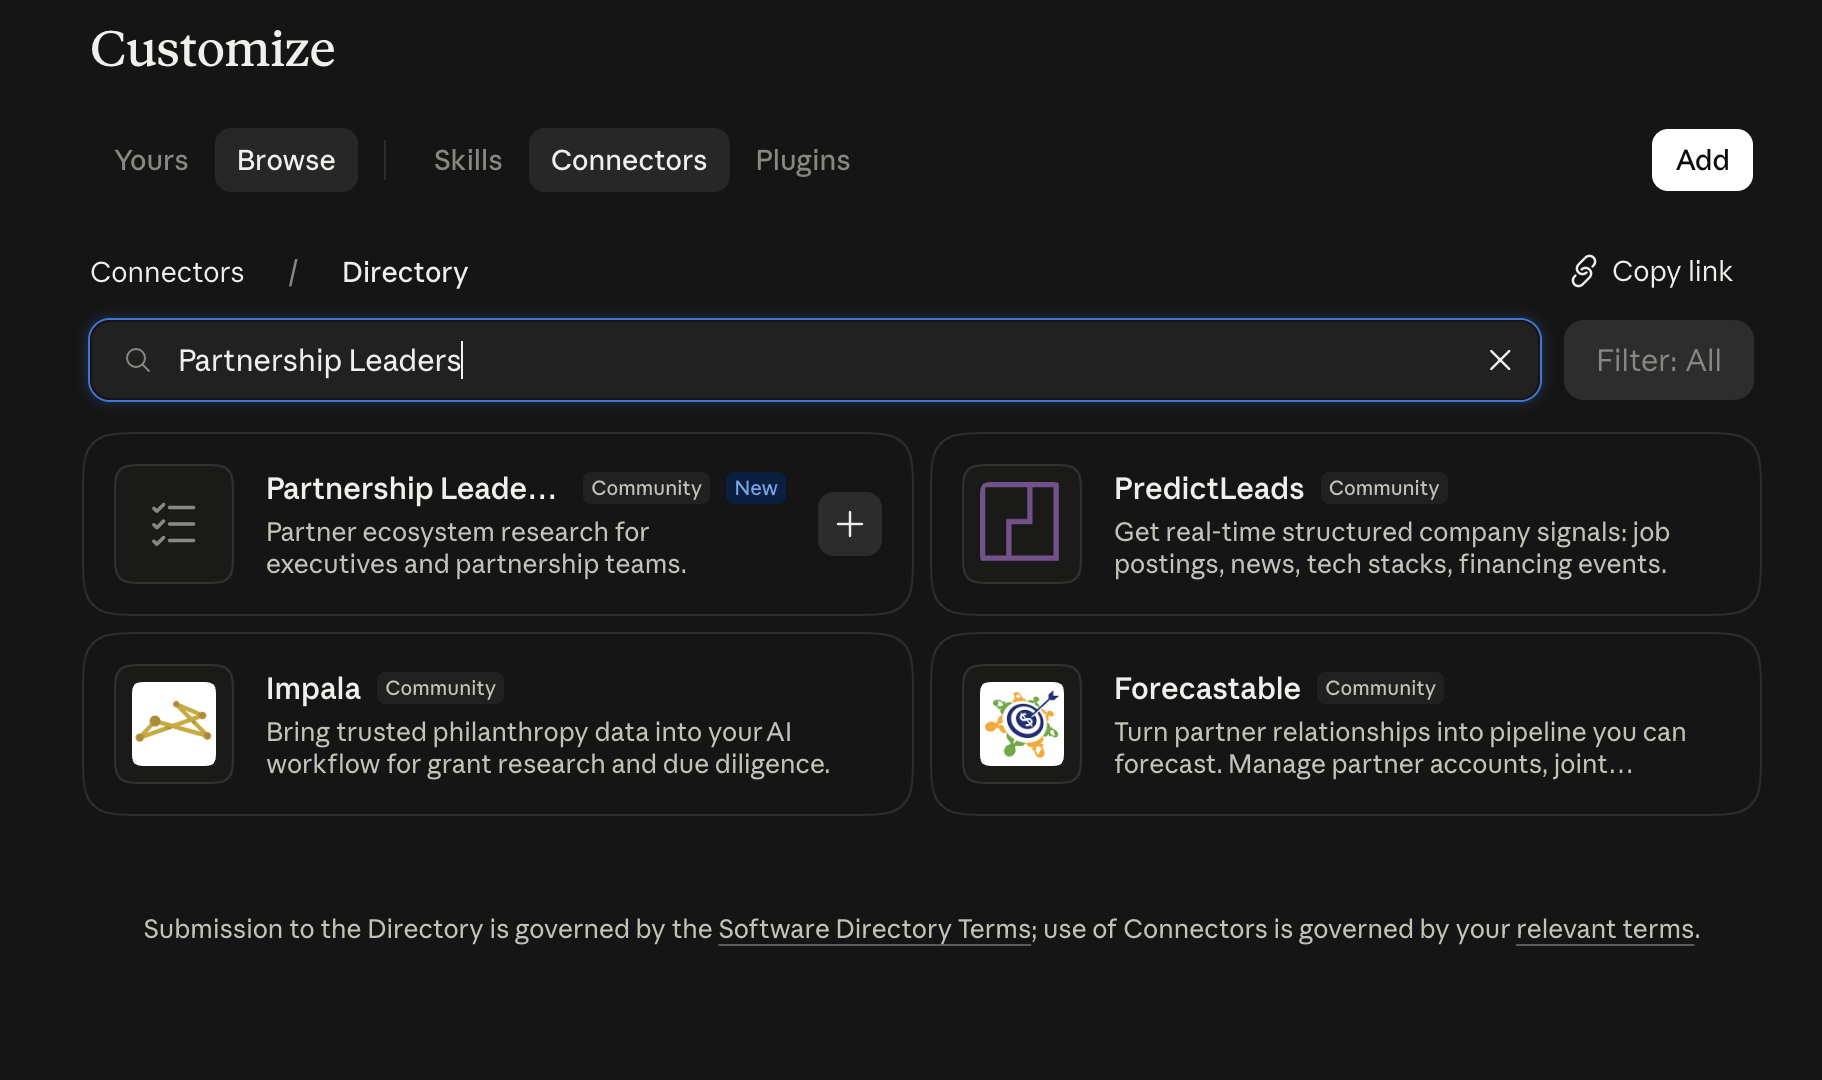Click the Forecastable target logo
The image size is (1822, 1080).
click(1021, 724)
